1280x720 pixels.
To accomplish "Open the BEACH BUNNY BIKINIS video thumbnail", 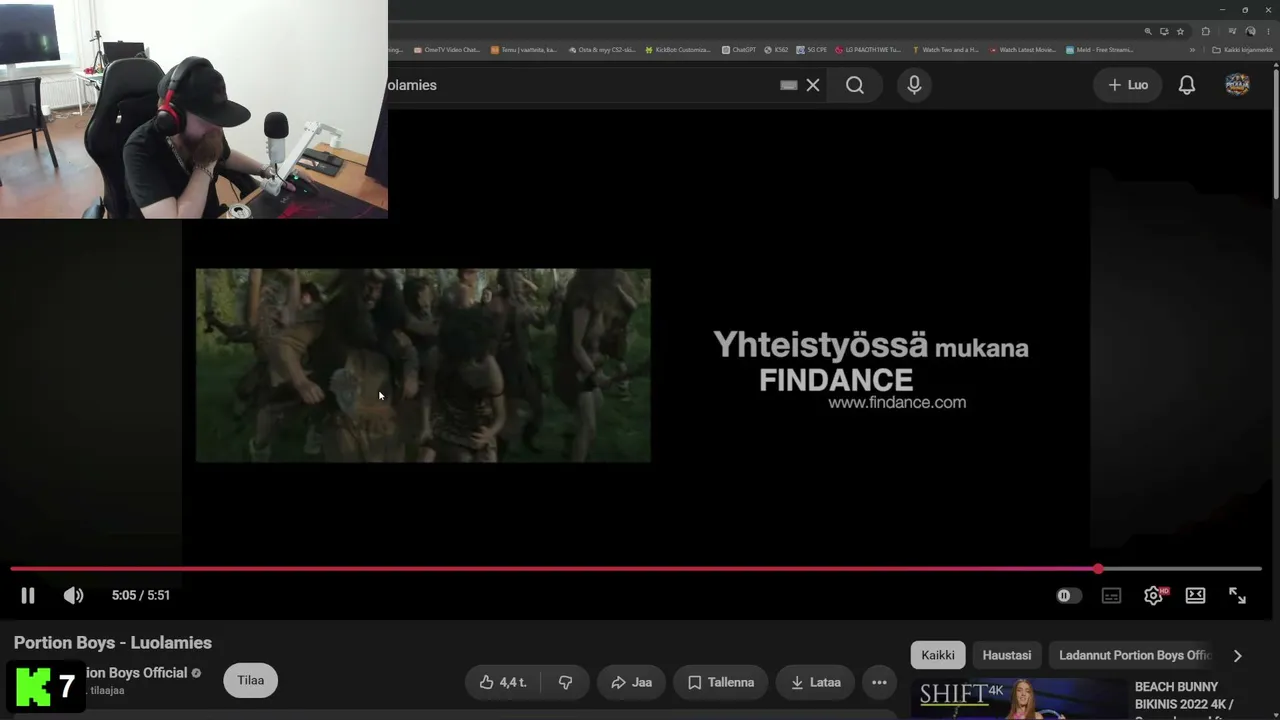I will (x=1019, y=699).
